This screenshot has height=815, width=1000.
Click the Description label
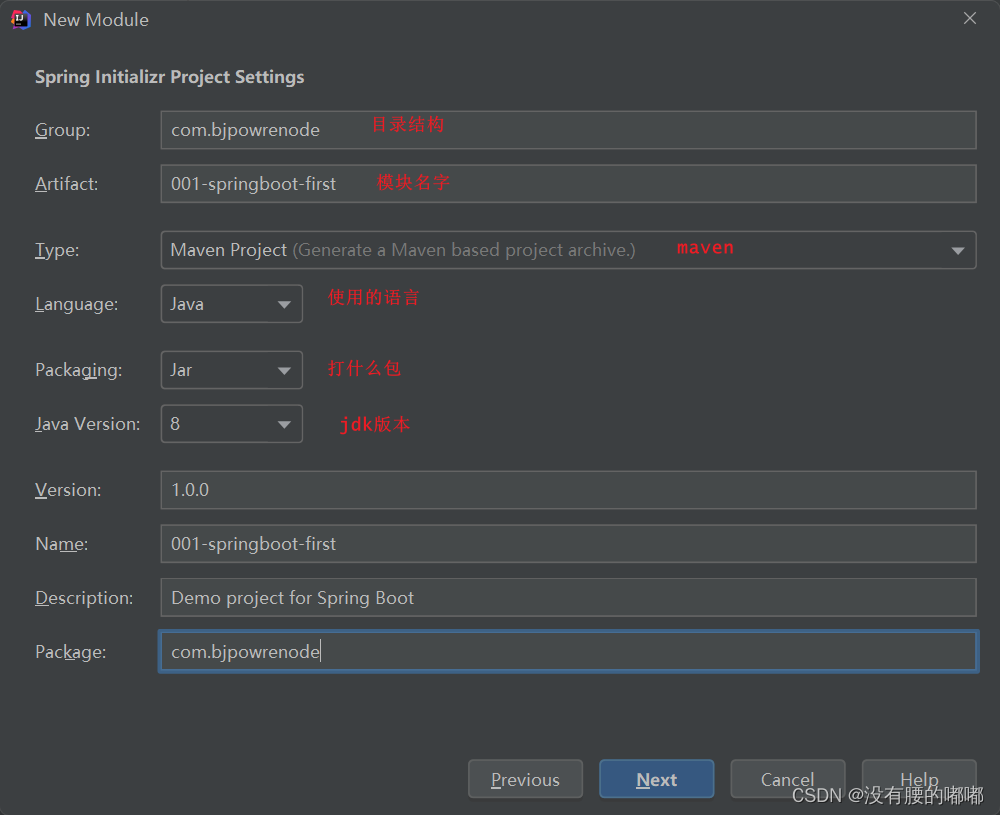pyautogui.click(x=84, y=598)
